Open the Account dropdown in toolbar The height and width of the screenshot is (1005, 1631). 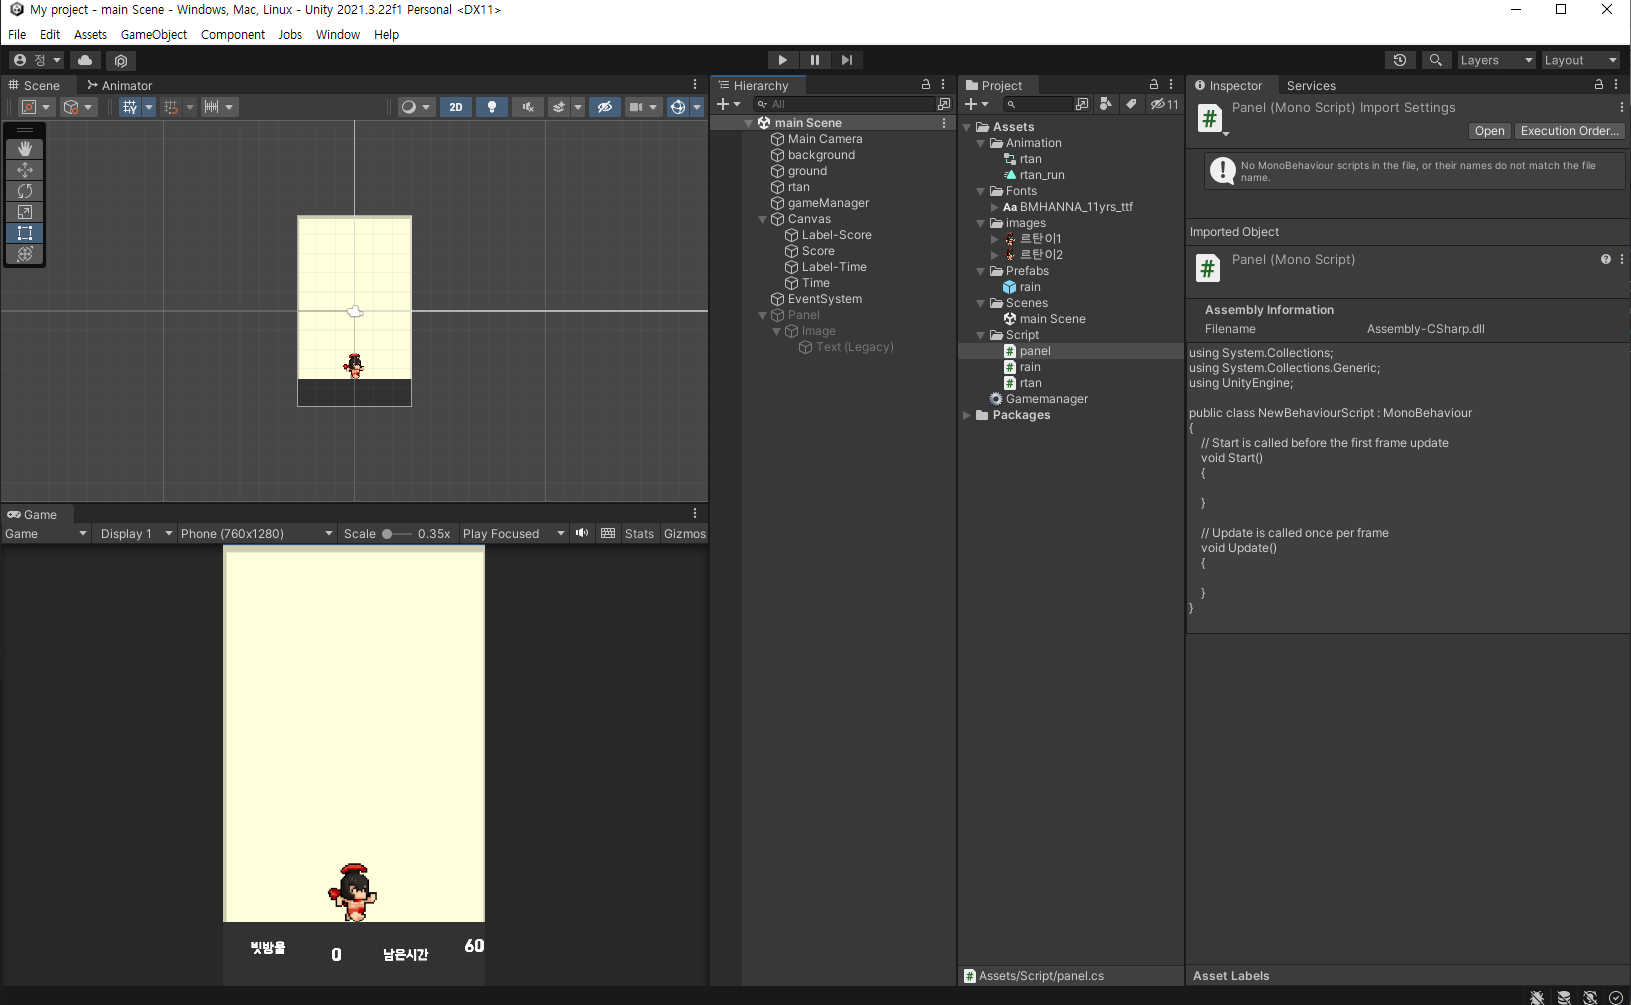pyautogui.click(x=37, y=60)
